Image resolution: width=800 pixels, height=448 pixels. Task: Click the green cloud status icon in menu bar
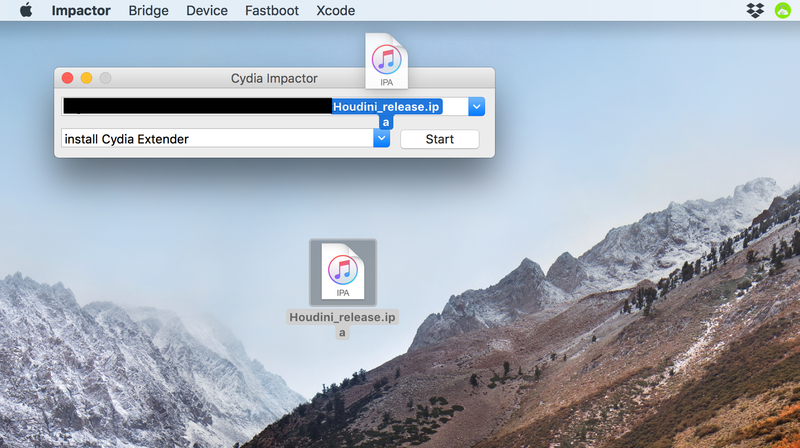[783, 10]
